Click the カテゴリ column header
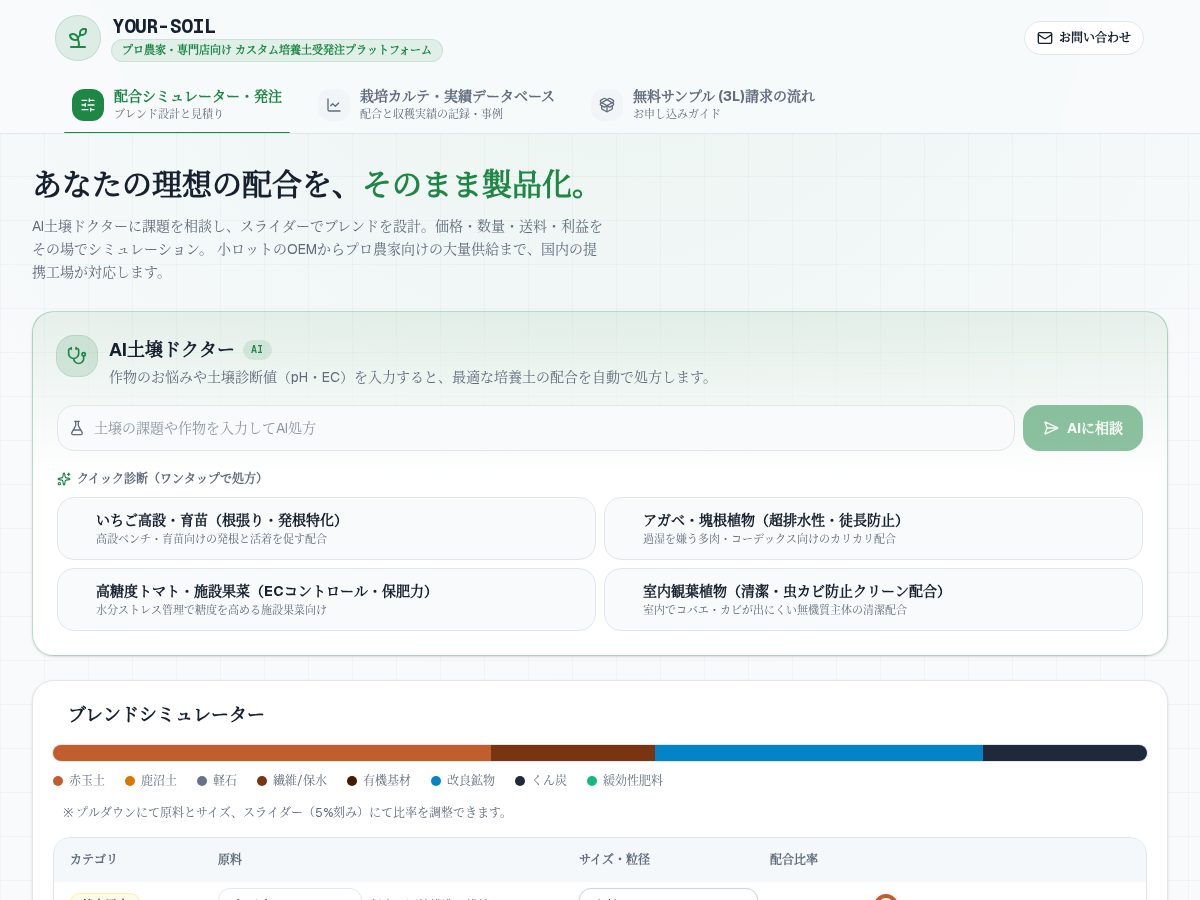The height and width of the screenshot is (900, 1200). [93, 859]
